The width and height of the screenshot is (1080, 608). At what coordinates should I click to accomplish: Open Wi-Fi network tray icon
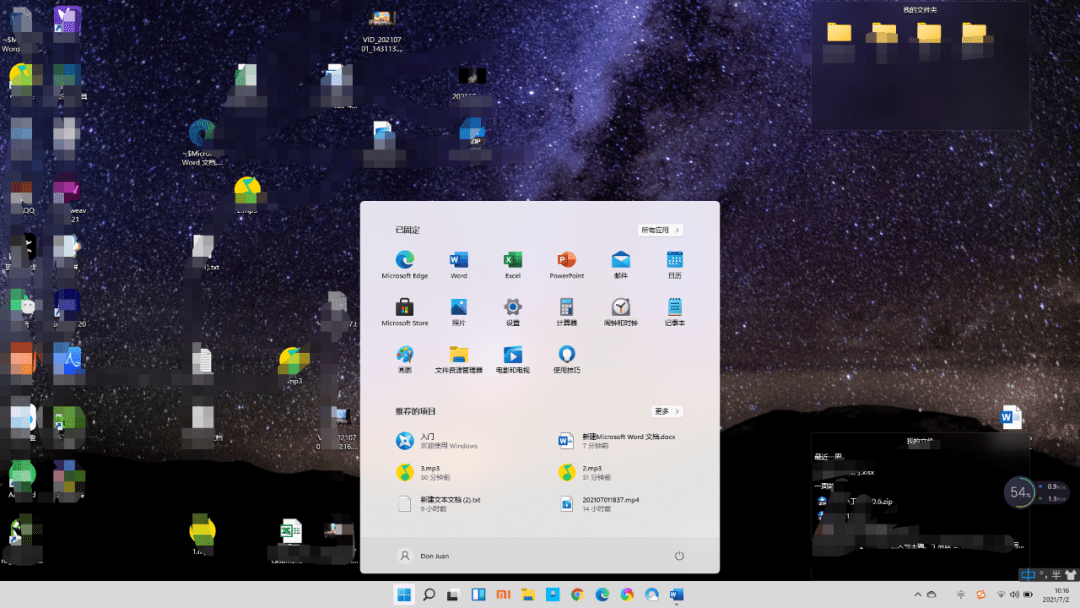(1001, 595)
